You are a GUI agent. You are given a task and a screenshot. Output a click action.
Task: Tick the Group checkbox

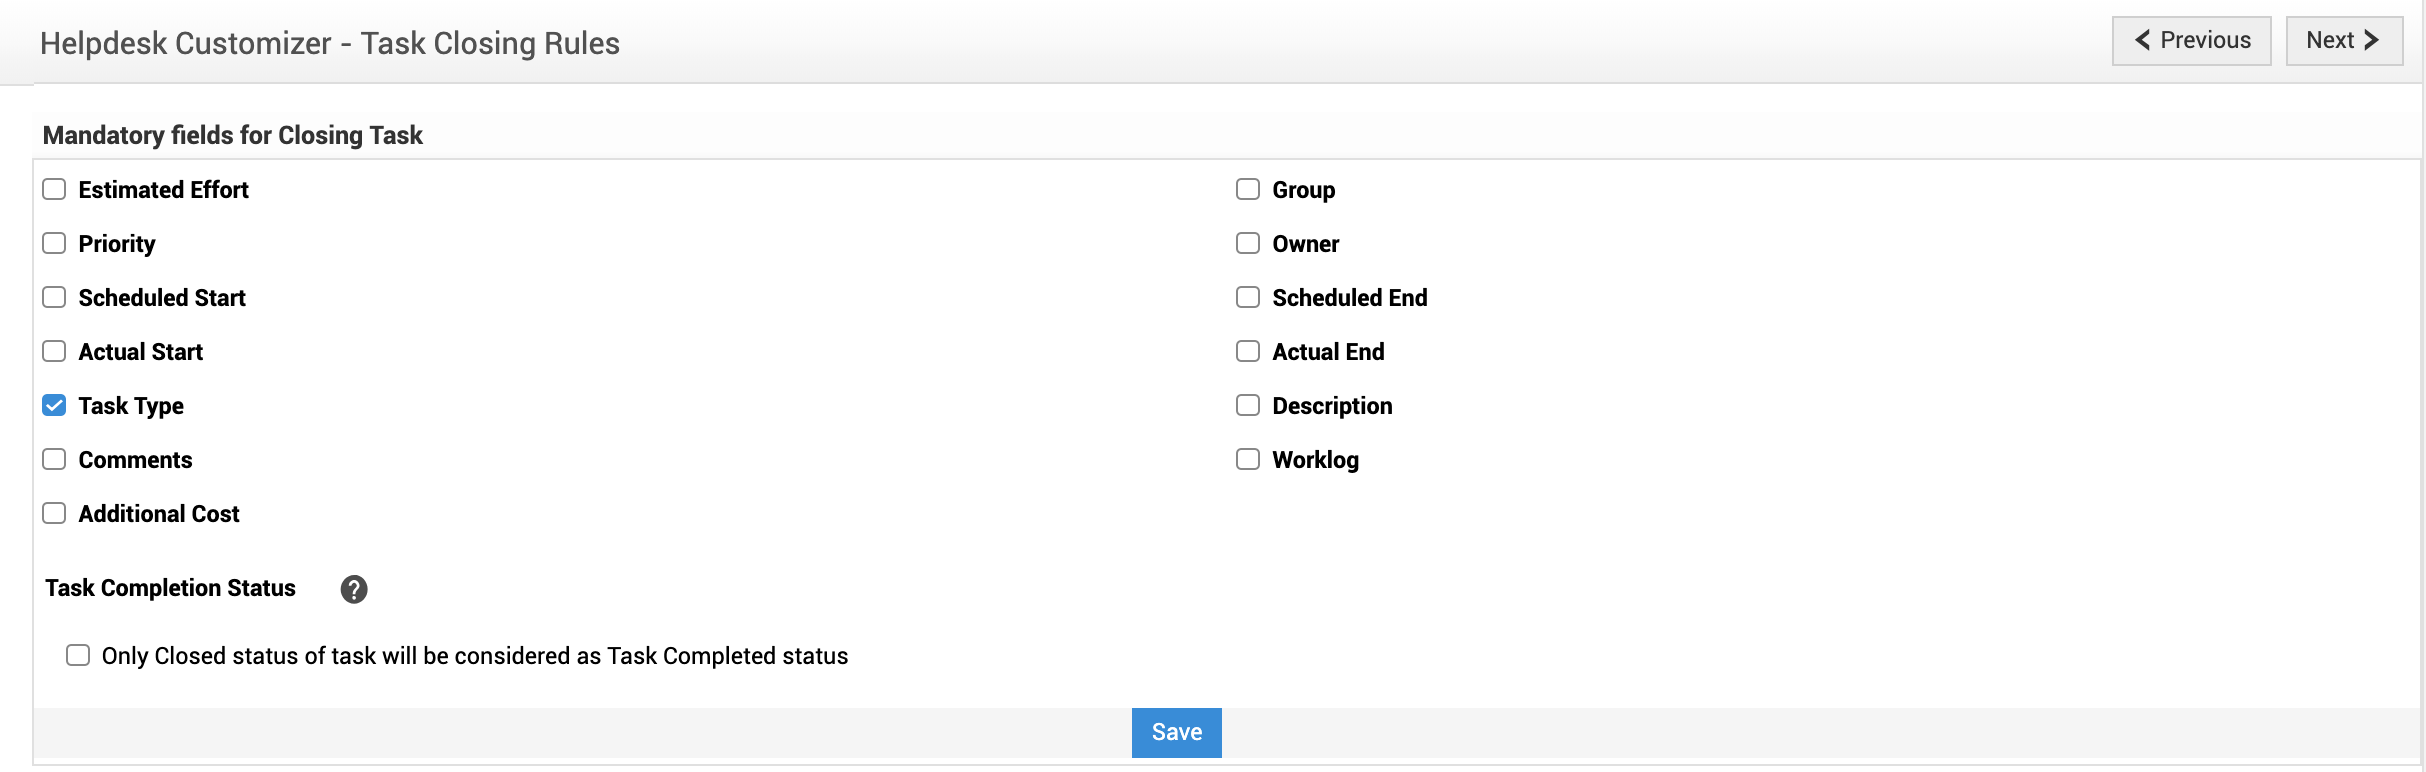coord(1247,190)
